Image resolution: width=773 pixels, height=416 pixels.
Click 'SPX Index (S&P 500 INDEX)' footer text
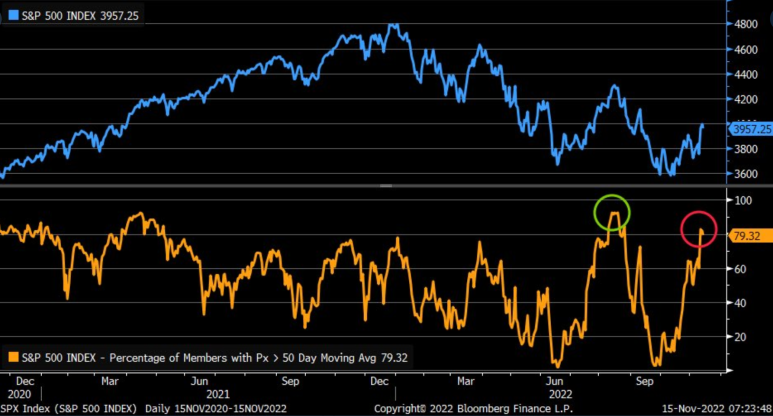[69, 409]
